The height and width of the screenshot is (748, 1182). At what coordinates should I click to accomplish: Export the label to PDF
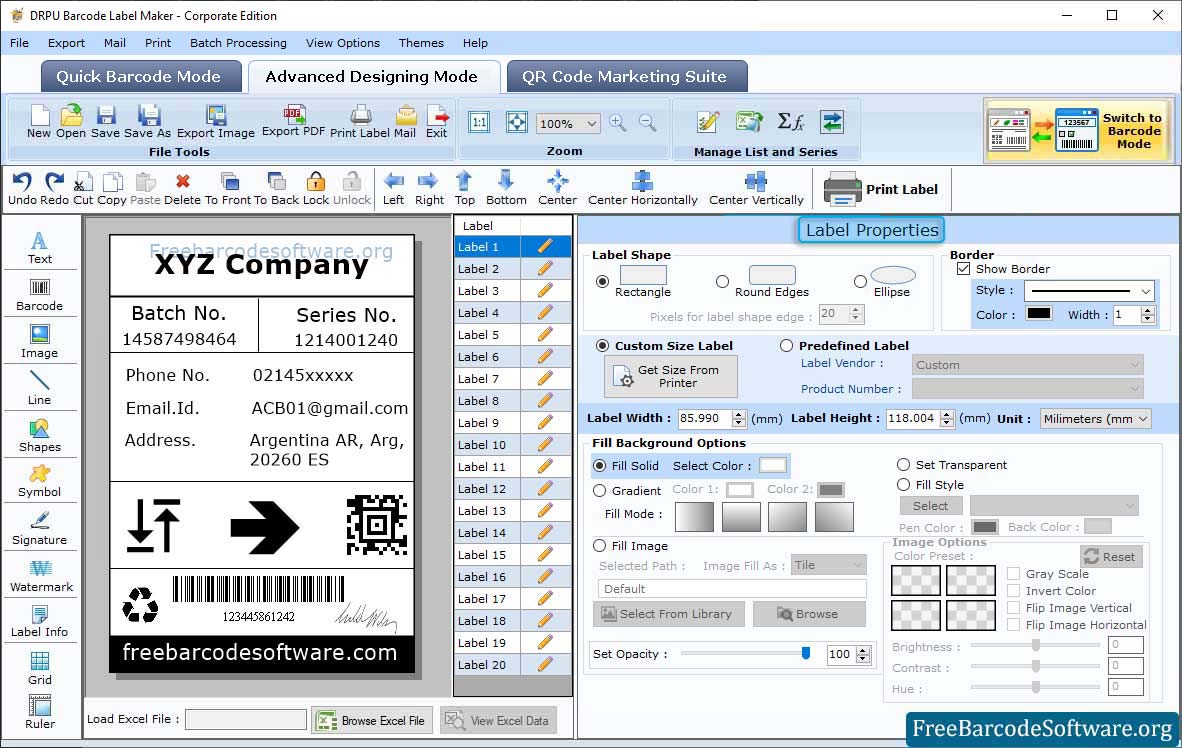[293, 121]
